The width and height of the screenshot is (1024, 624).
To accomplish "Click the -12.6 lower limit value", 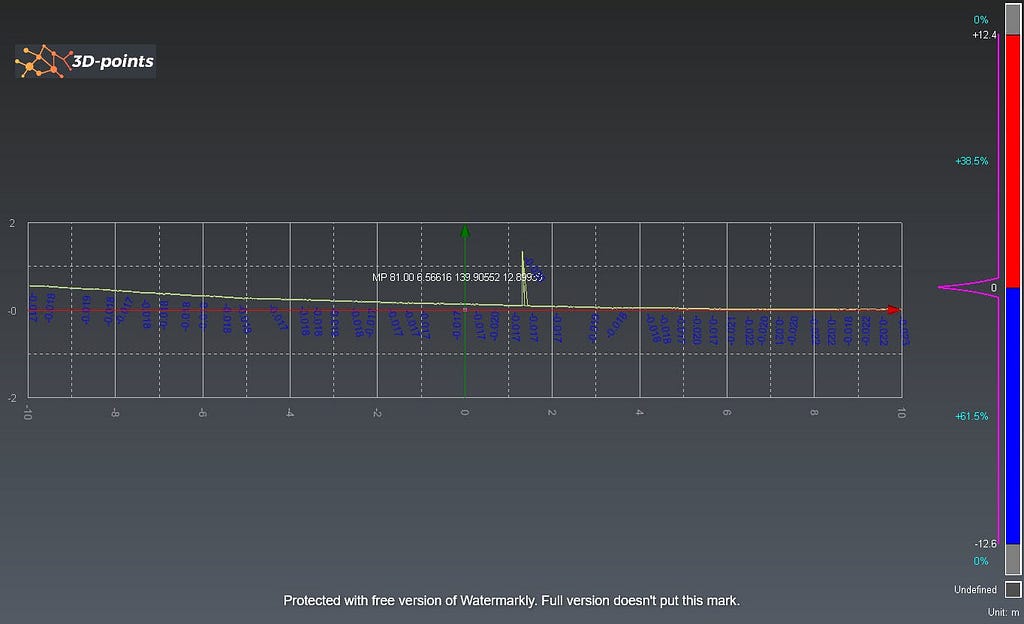I will point(985,543).
